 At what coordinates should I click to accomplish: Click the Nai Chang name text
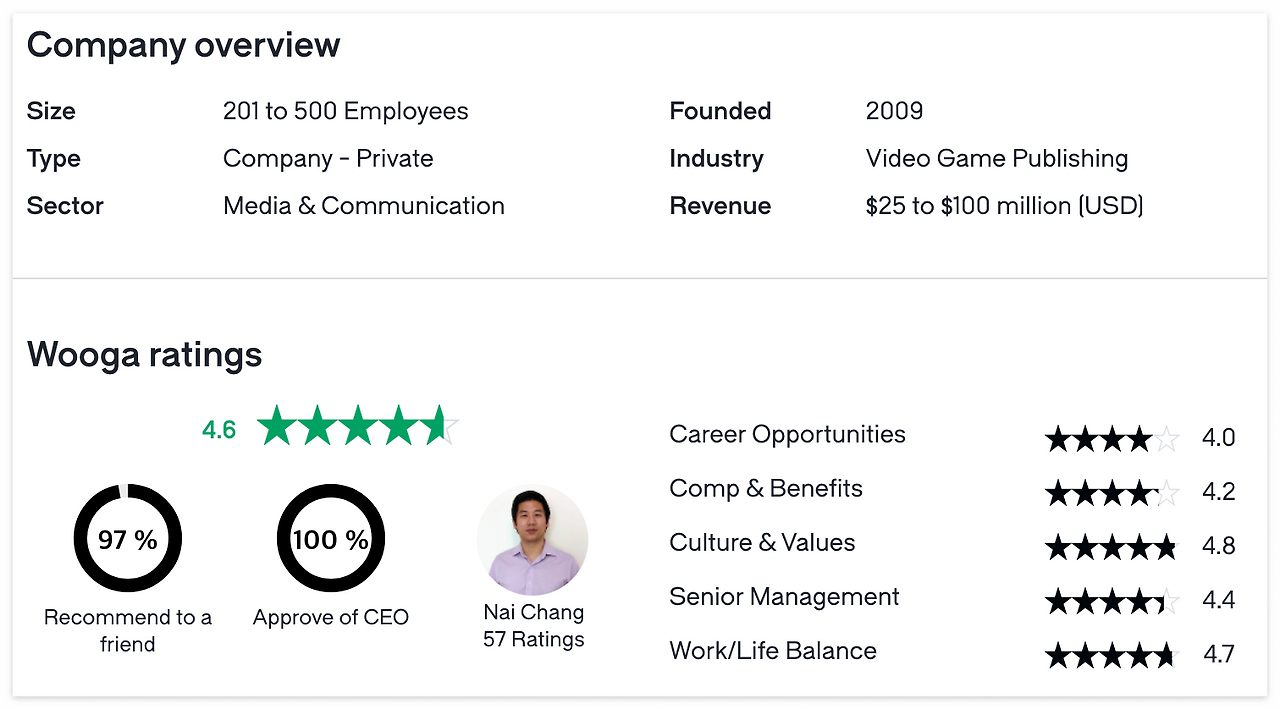533,612
